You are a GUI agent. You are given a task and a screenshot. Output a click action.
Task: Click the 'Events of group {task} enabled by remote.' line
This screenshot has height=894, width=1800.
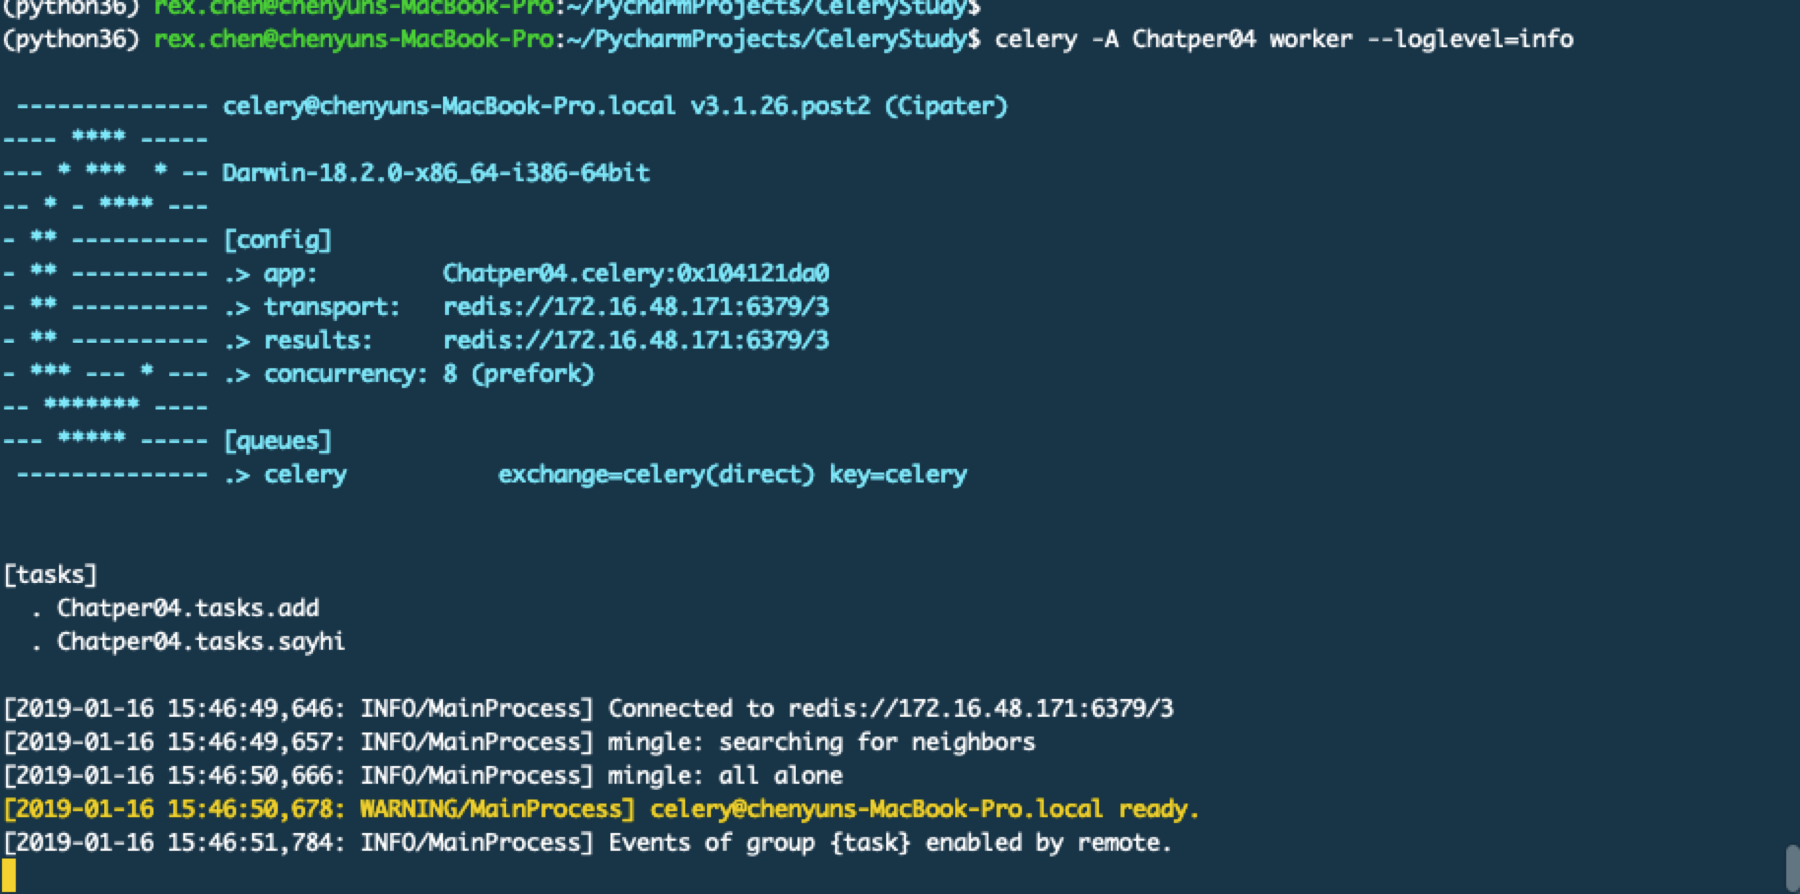tap(587, 843)
